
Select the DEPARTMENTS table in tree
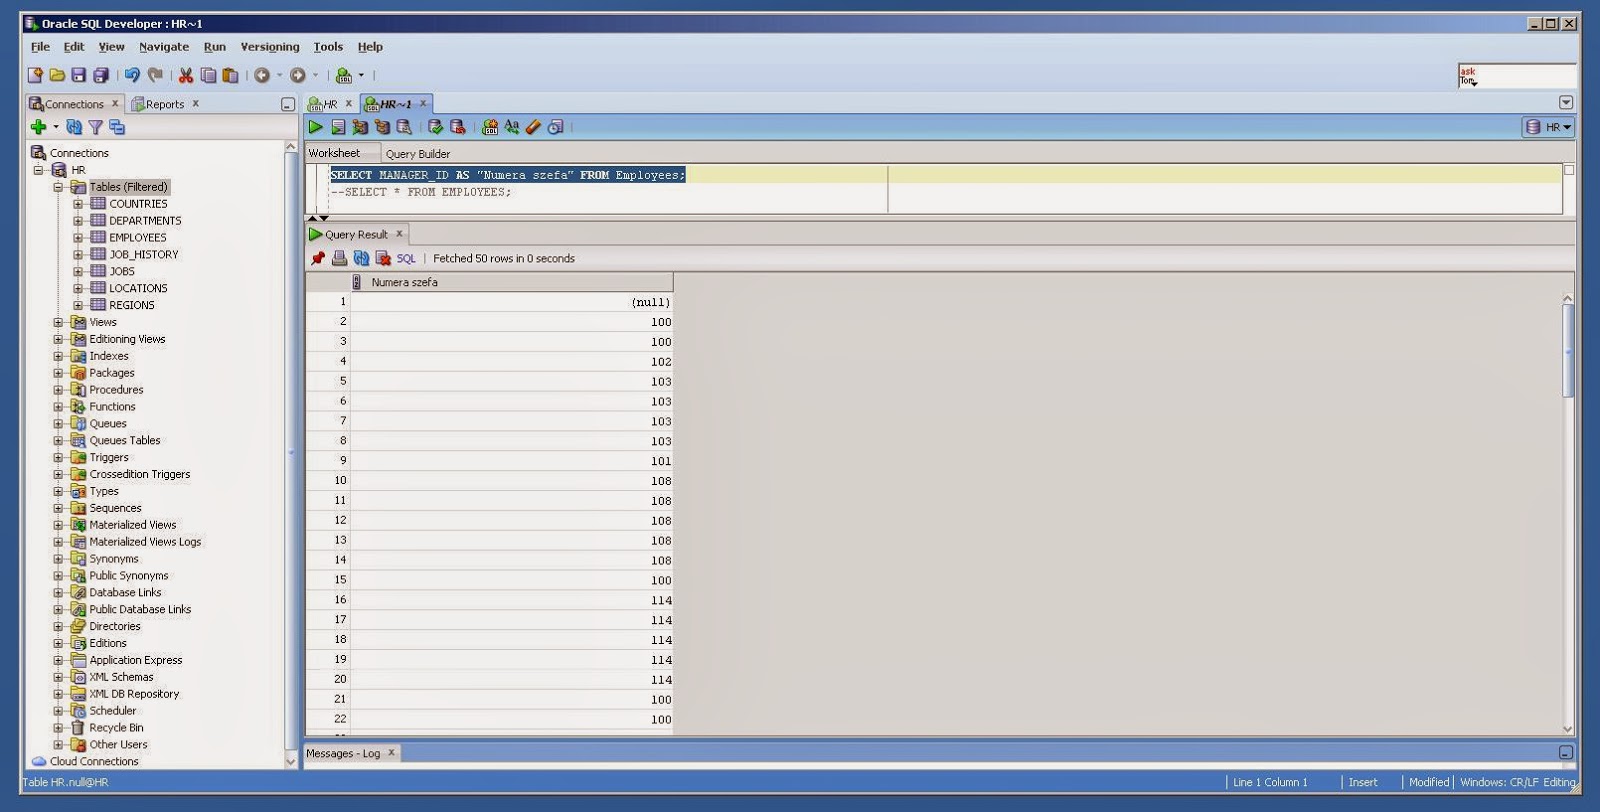click(145, 221)
